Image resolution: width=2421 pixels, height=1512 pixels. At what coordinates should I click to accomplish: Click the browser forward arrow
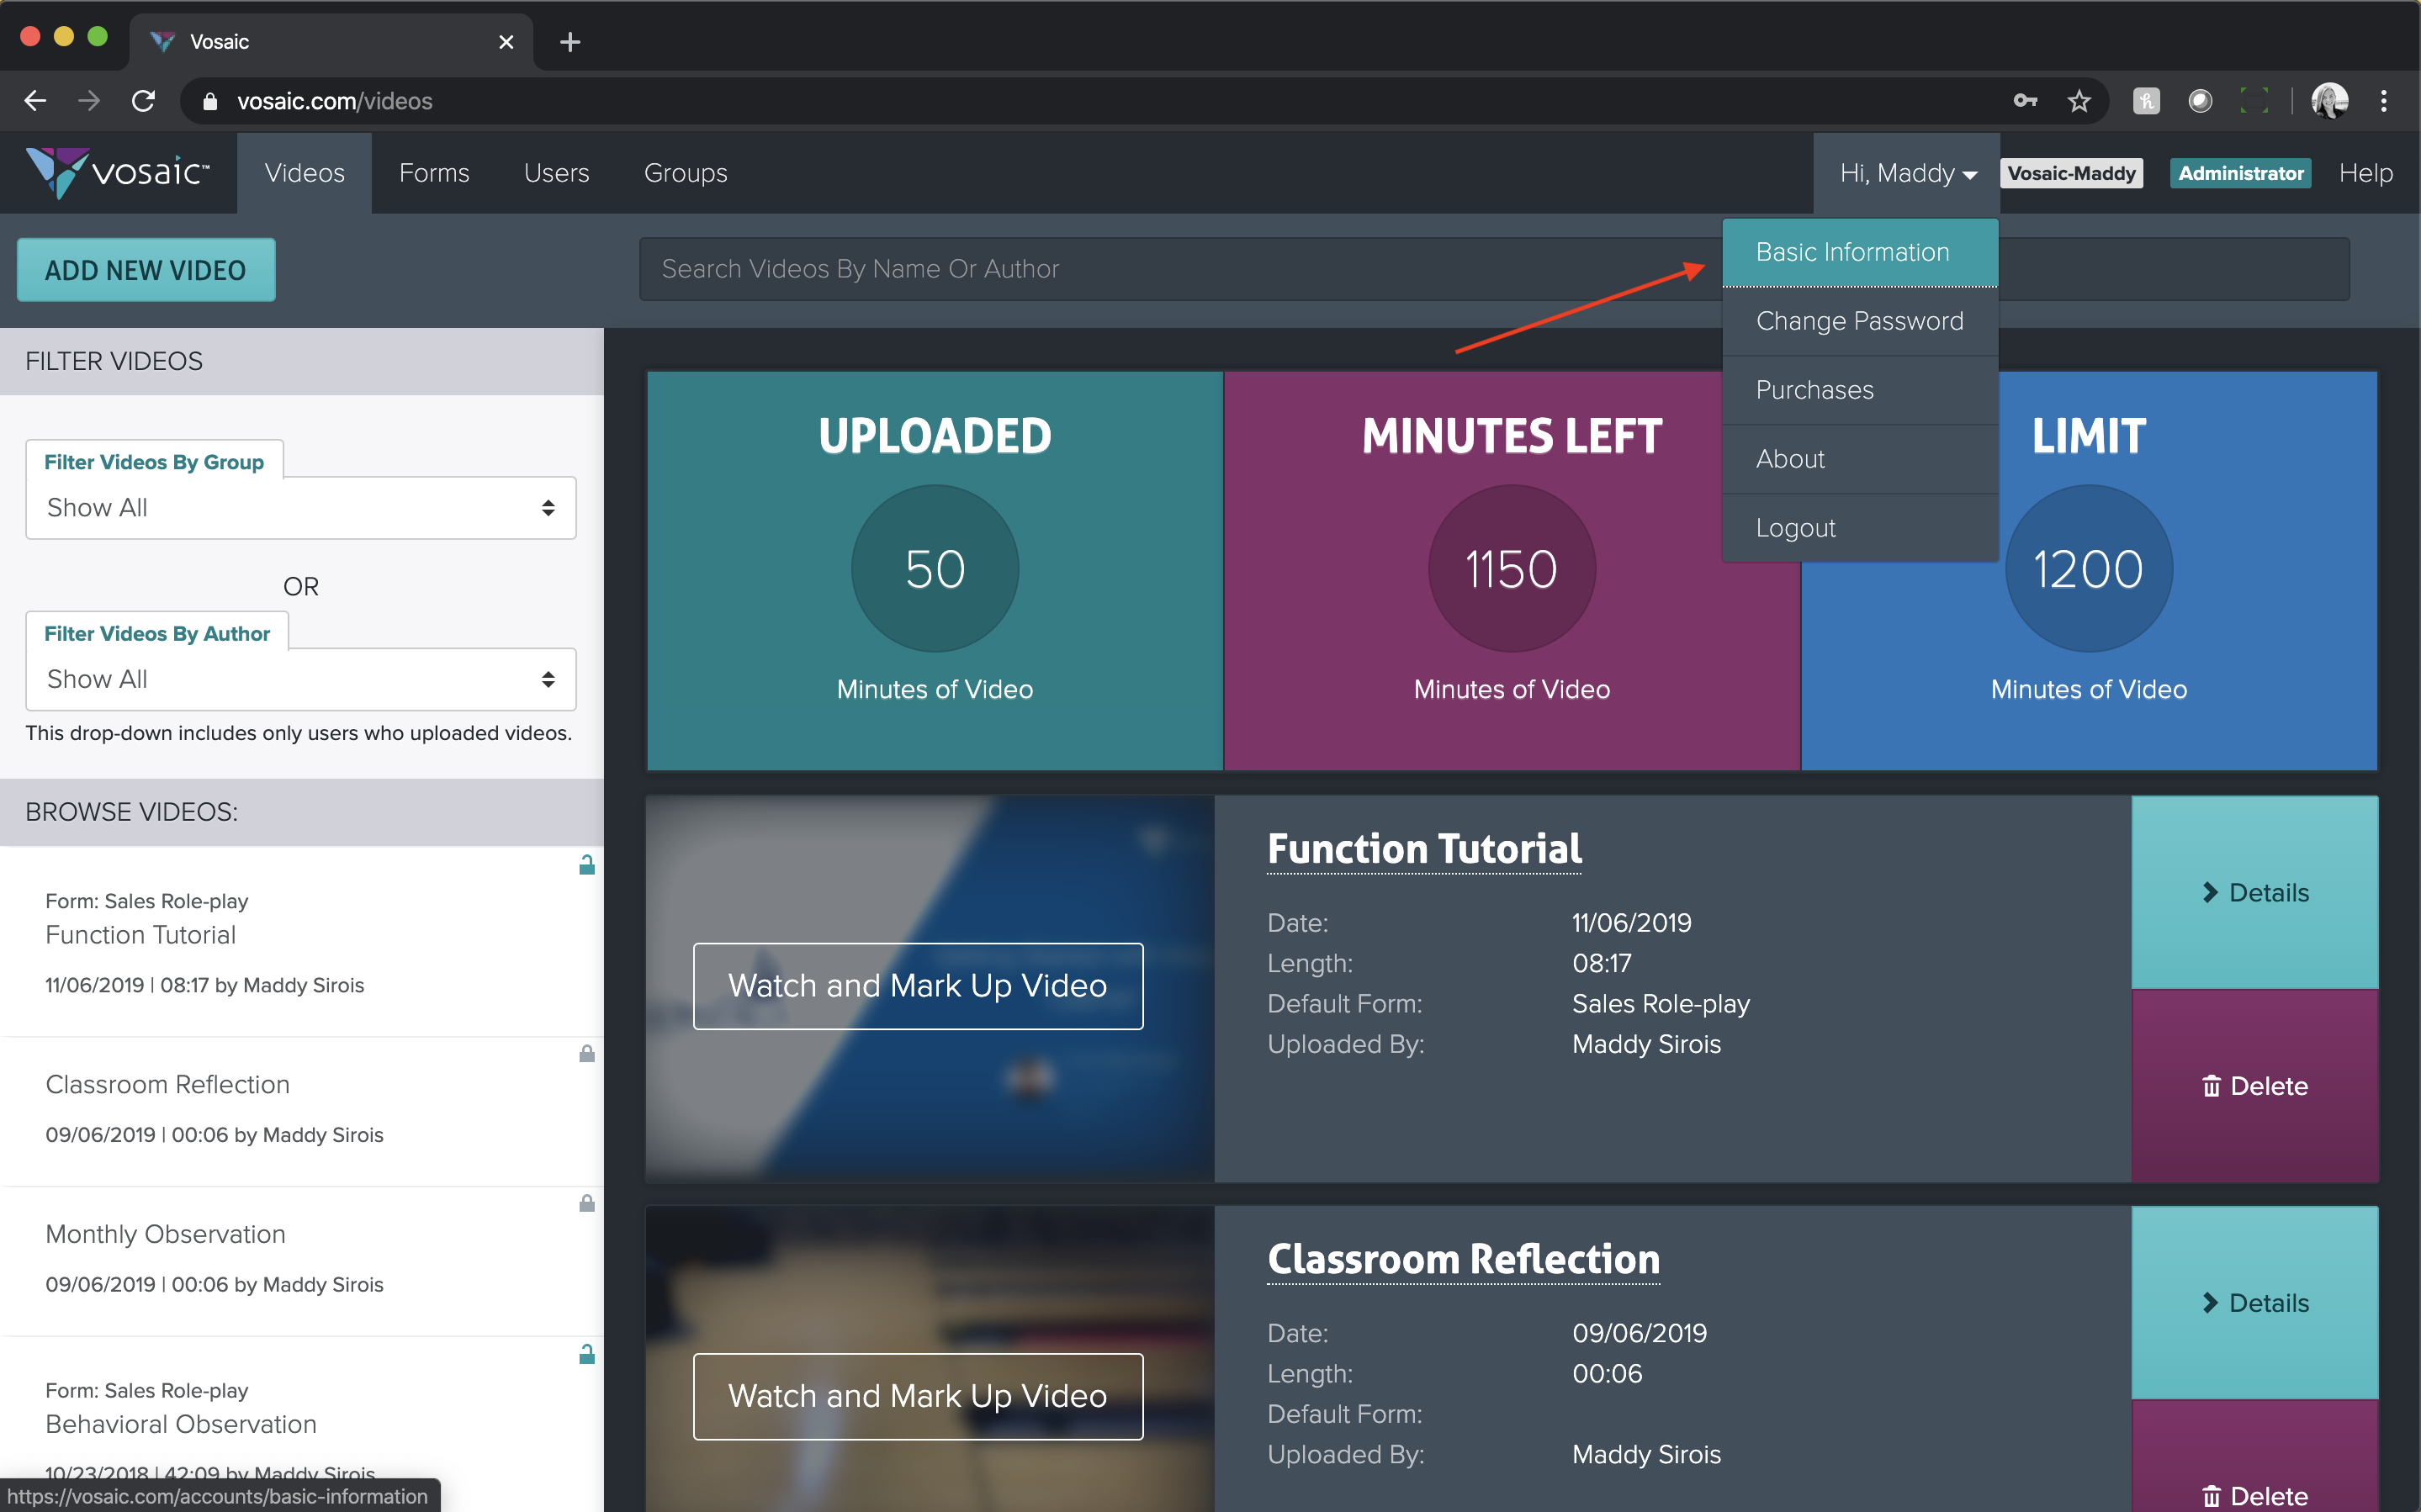coord(89,101)
